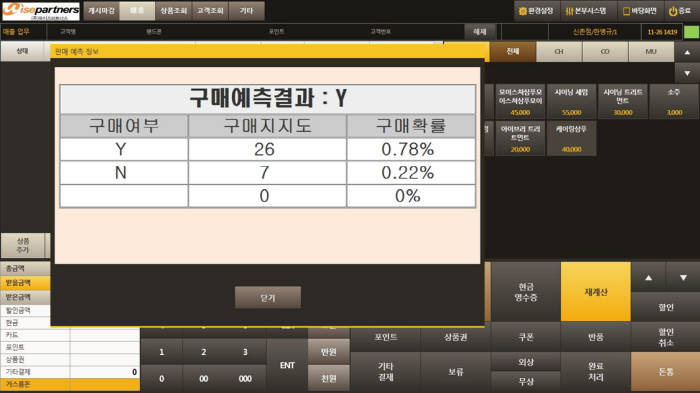Click the 할인 button

[666, 307]
